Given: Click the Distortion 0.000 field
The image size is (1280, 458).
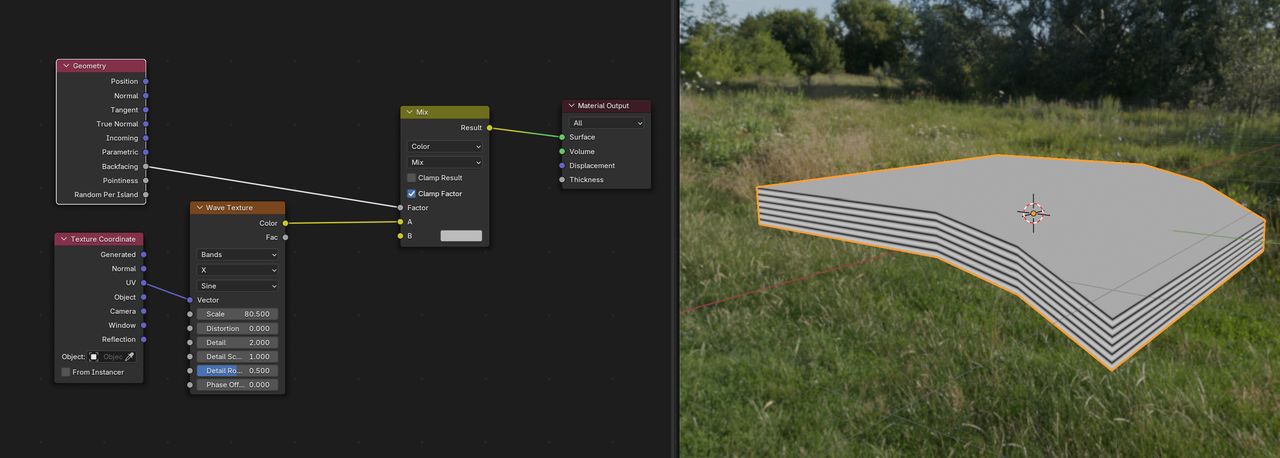Looking at the screenshot, I should [x=238, y=328].
